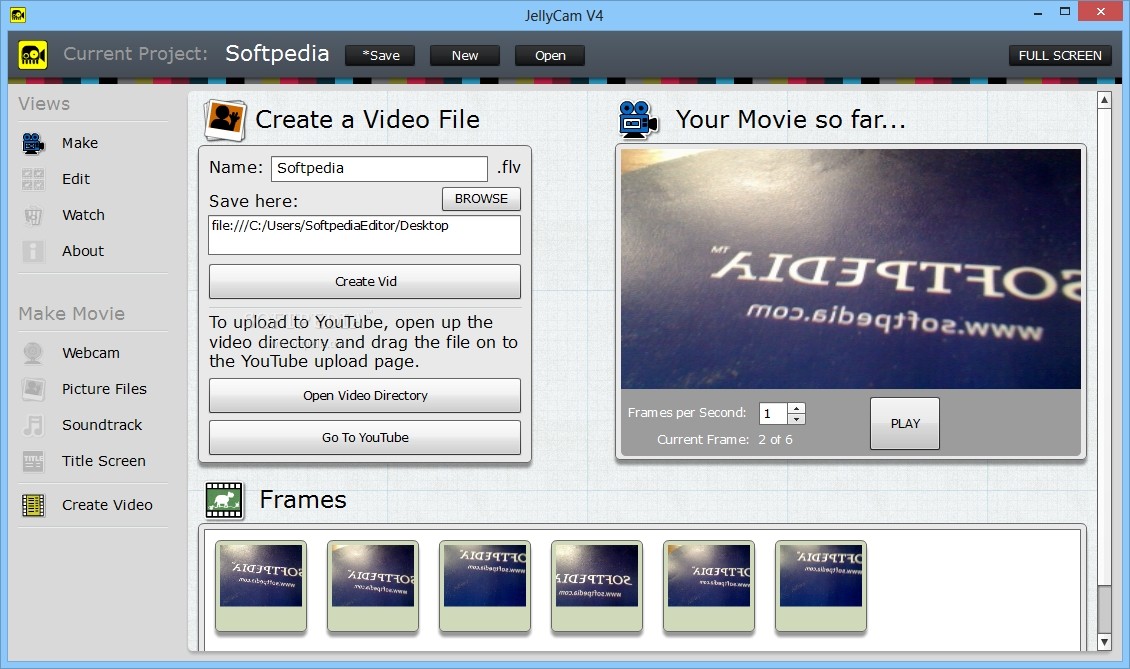Viewport: 1130px width, 669px height.
Task: Click the Create Video filmstrip icon
Action: [x=33, y=505]
